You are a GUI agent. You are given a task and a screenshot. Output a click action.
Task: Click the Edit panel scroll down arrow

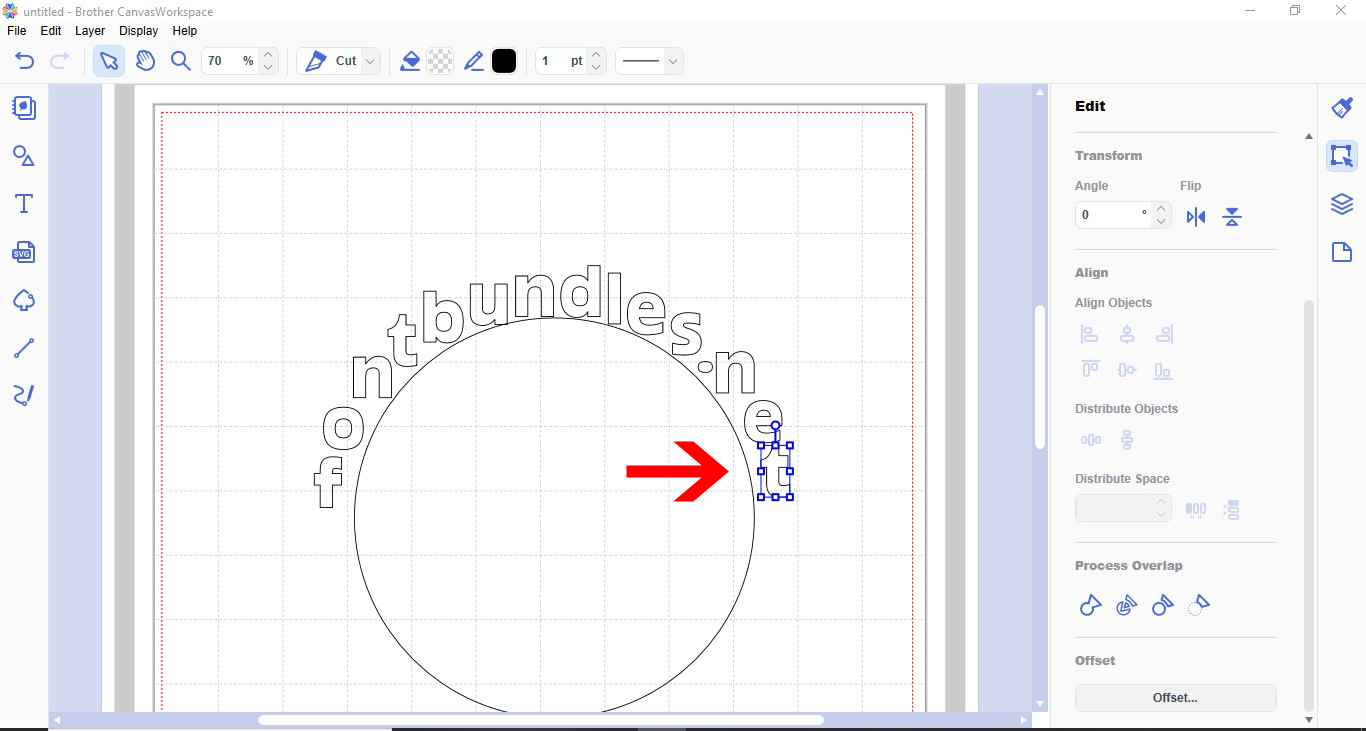pyautogui.click(x=1309, y=719)
